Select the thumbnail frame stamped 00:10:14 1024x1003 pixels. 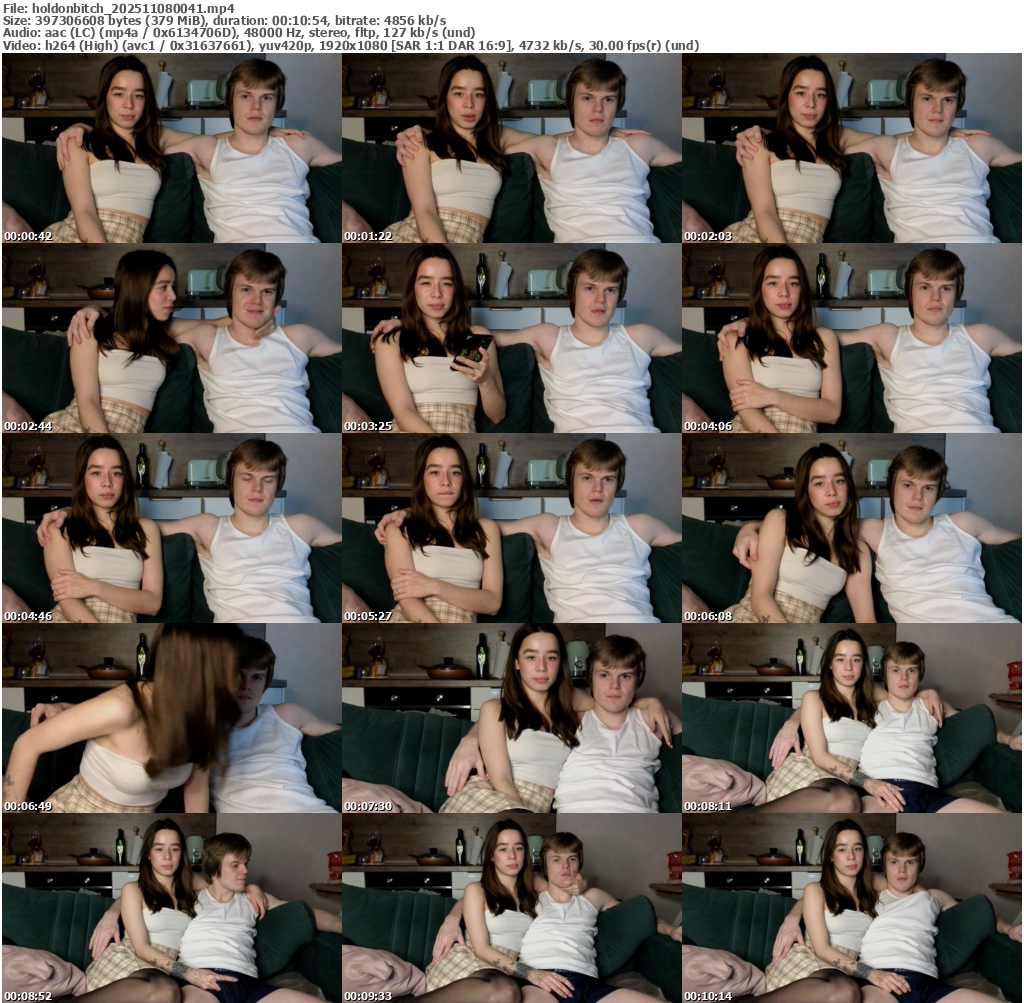tap(852, 908)
